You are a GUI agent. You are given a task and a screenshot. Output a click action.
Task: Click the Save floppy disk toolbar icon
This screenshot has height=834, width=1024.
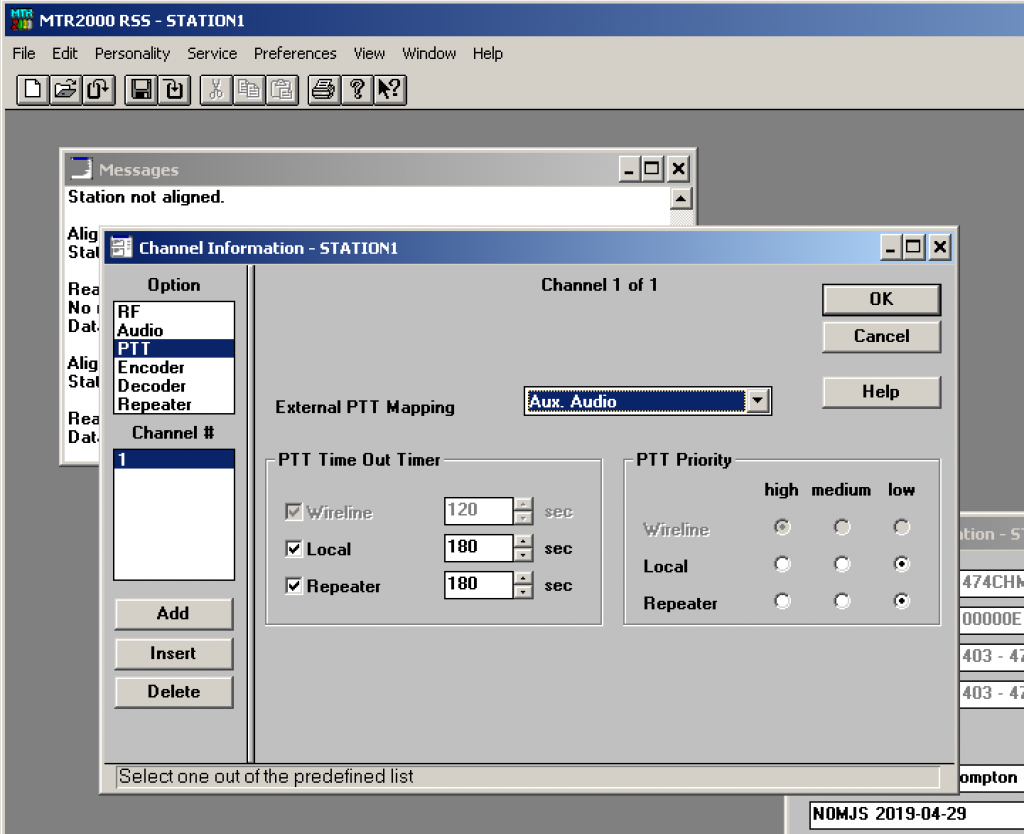pyautogui.click(x=141, y=89)
